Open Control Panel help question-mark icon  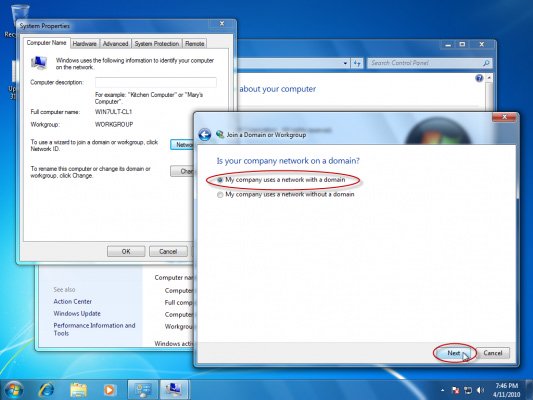(479, 79)
